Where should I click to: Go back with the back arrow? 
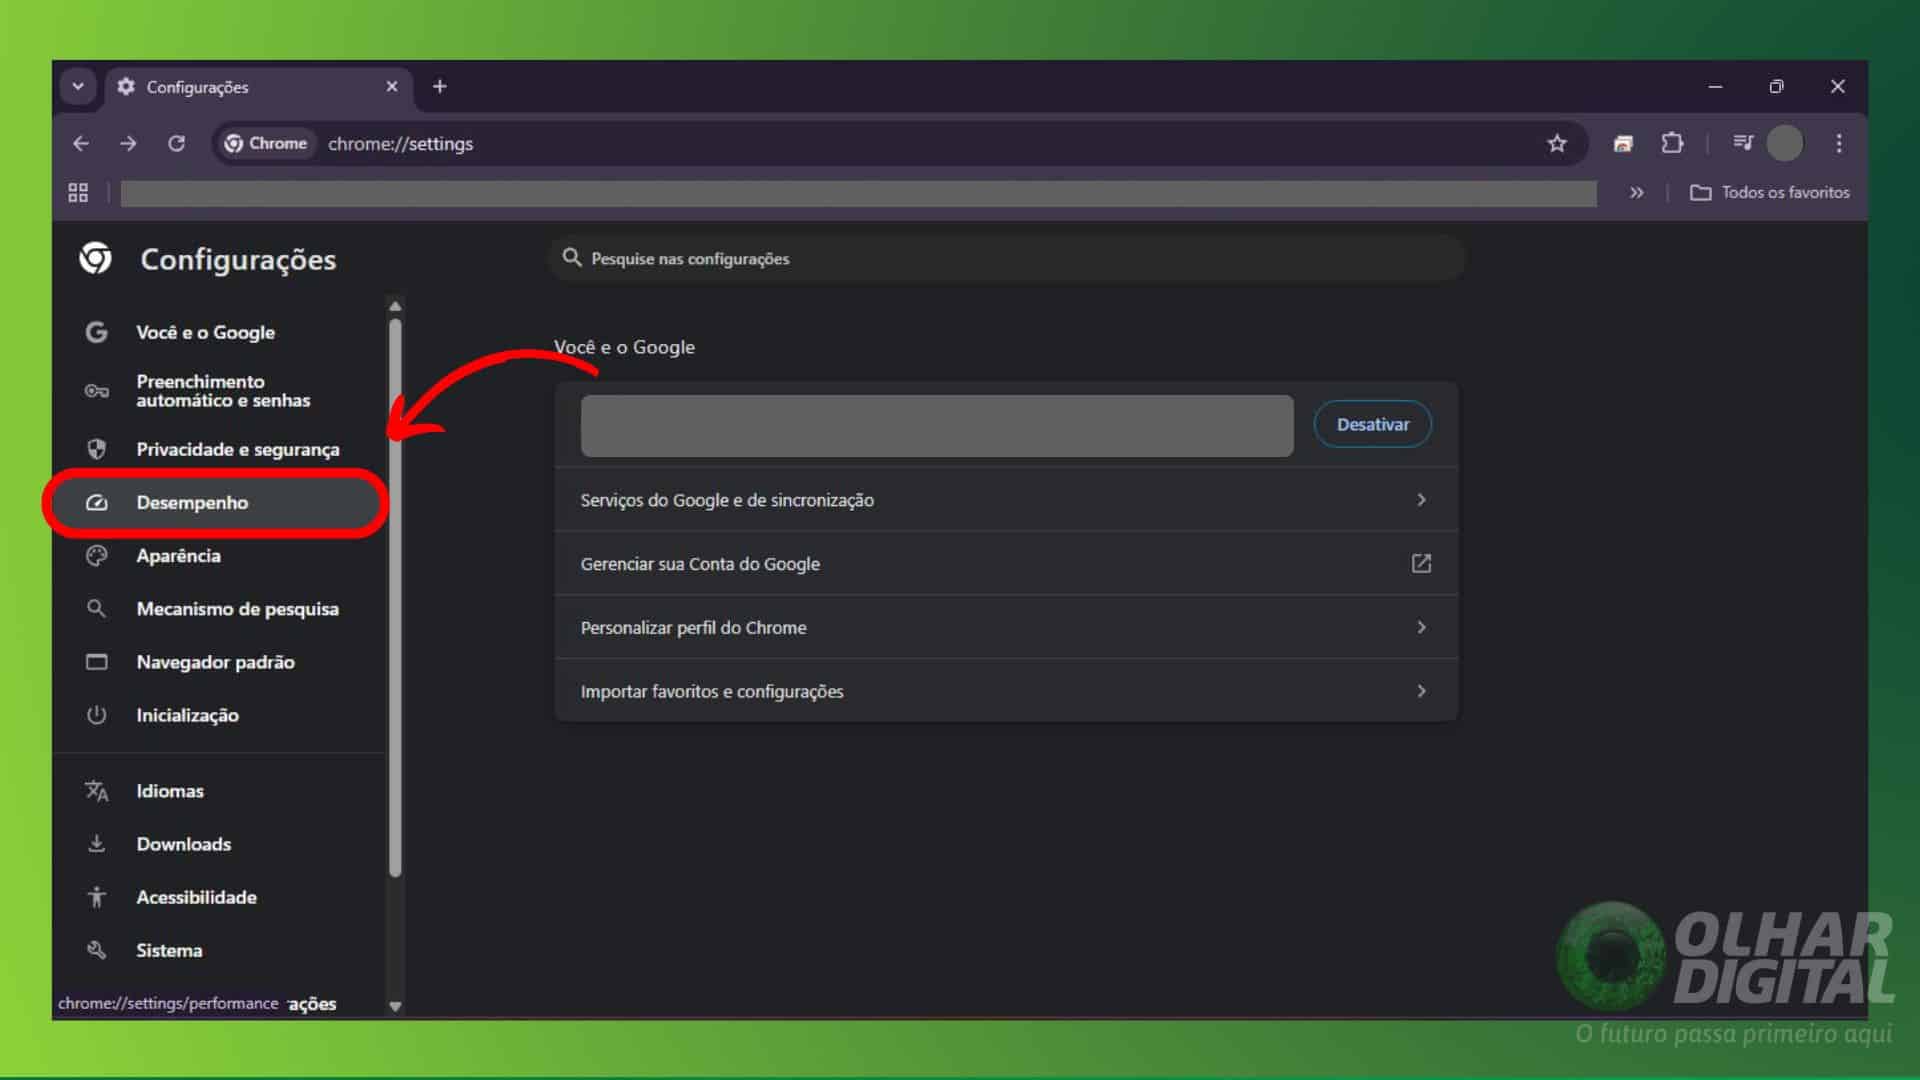(81, 144)
